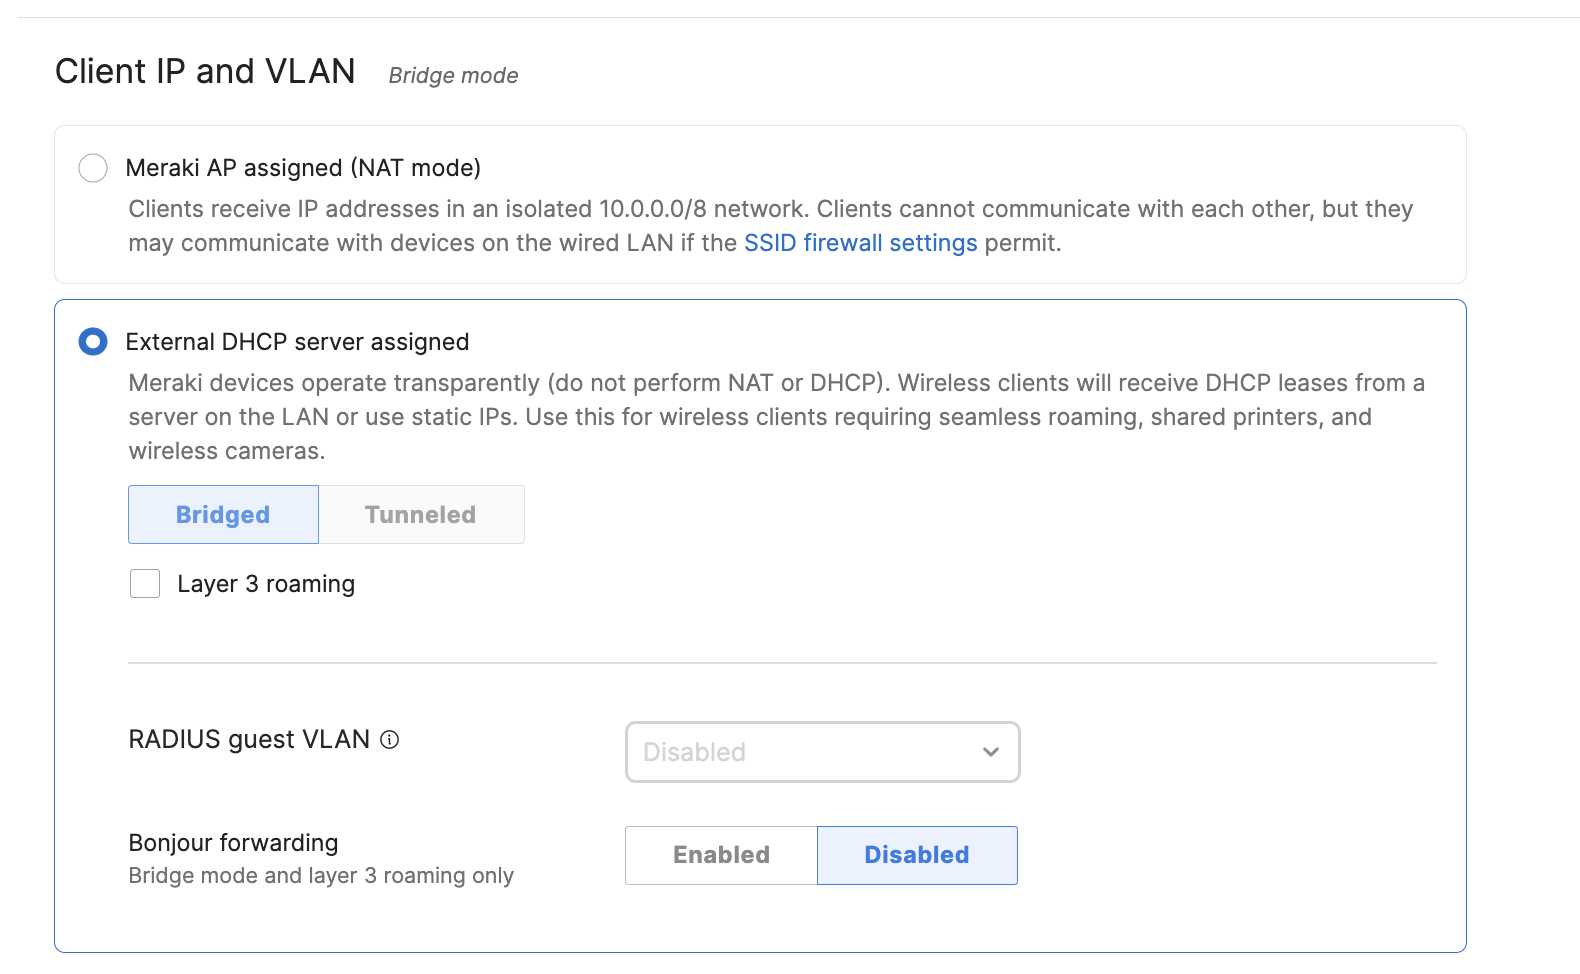Enable the Layer 3 roaming checkbox

pyautogui.click(x=145, y=584)
